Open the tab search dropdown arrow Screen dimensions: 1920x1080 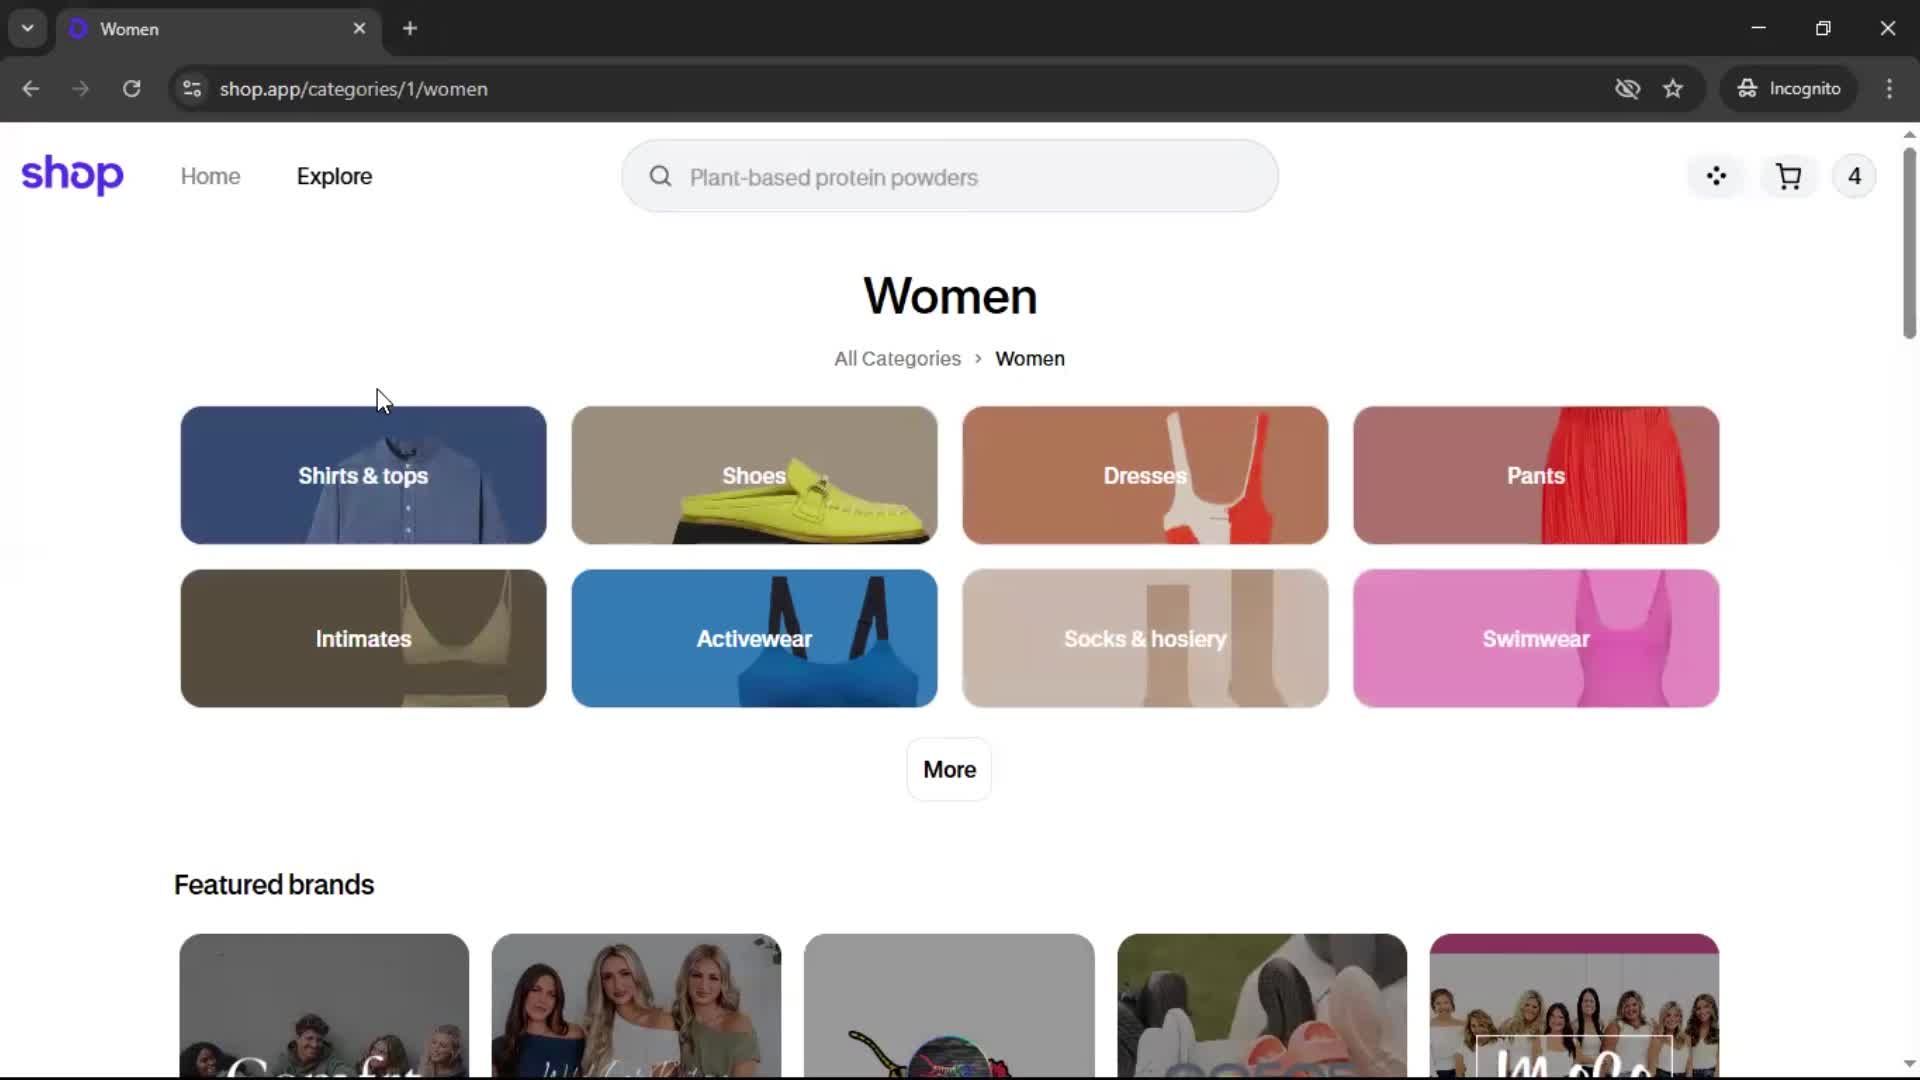(x=28, y=28)
